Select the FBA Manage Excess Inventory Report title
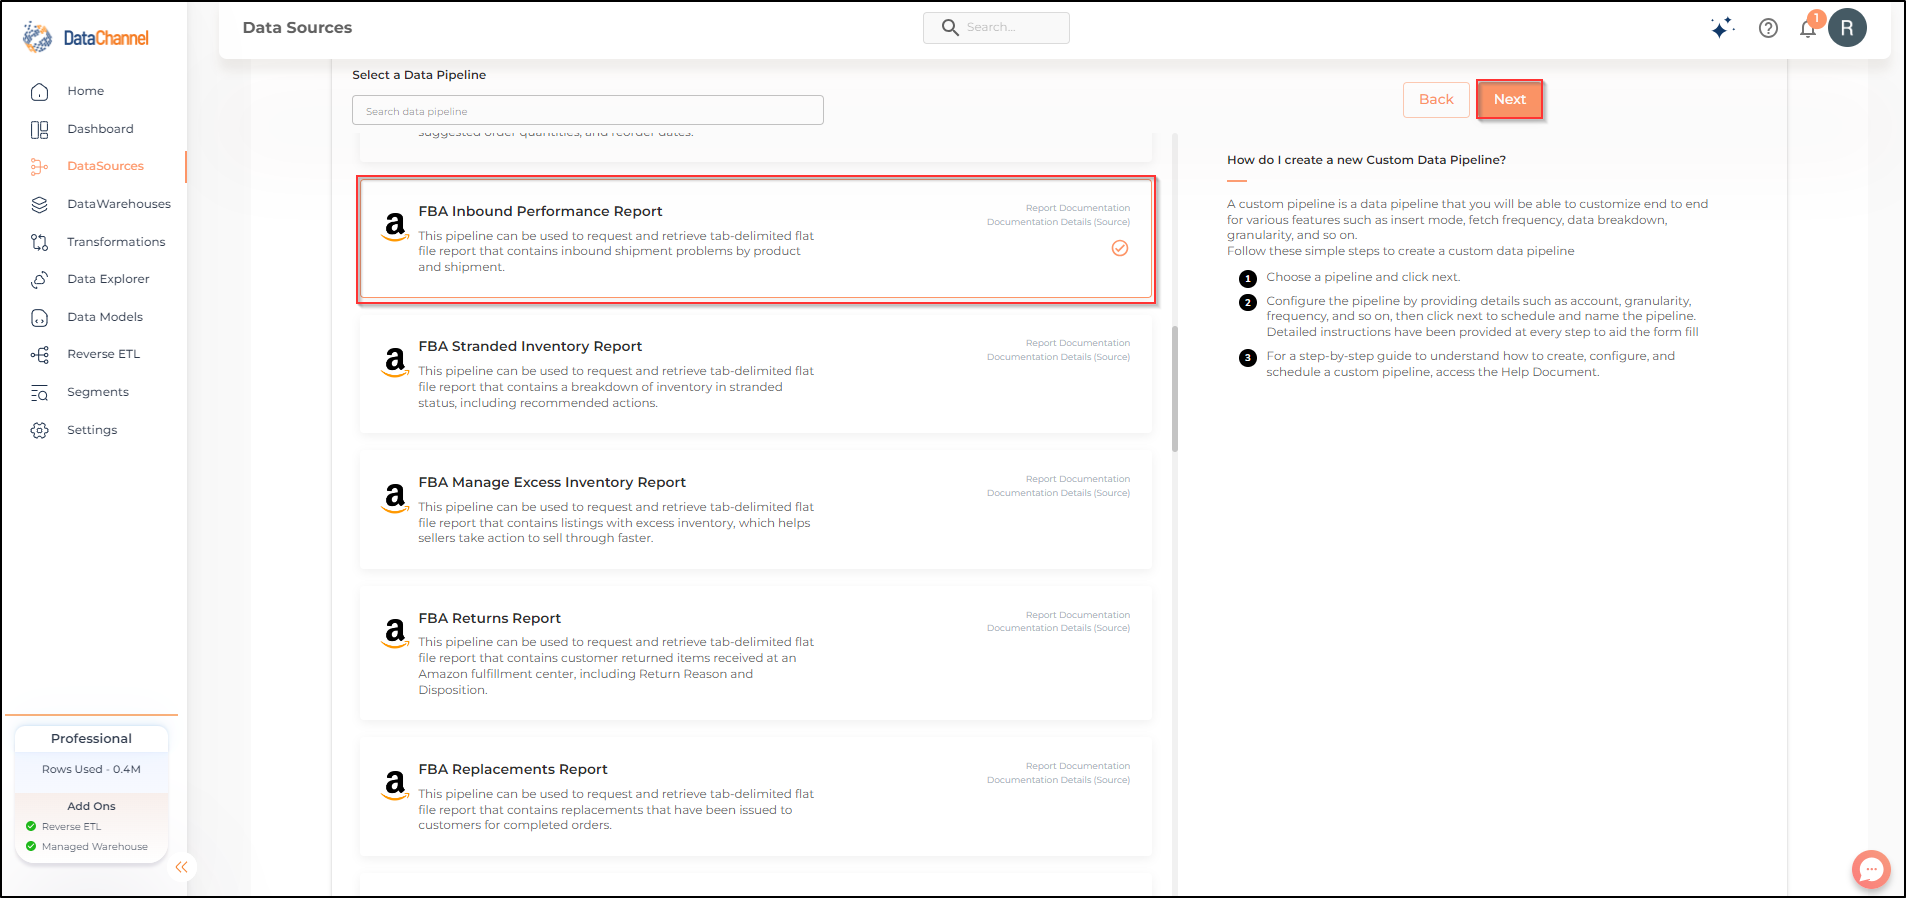 pyautogui.click(x=552, y=482)
